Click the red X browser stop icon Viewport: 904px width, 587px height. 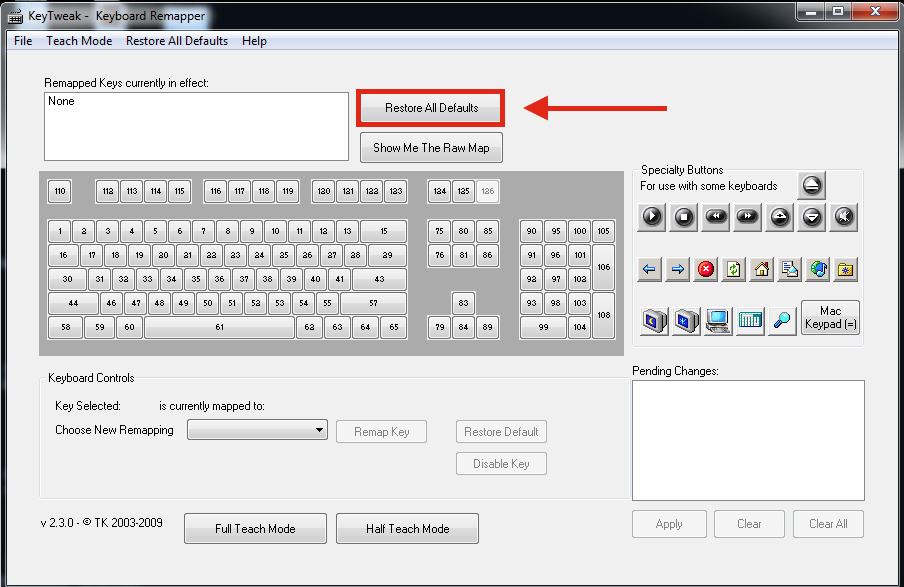pos(706,269)
